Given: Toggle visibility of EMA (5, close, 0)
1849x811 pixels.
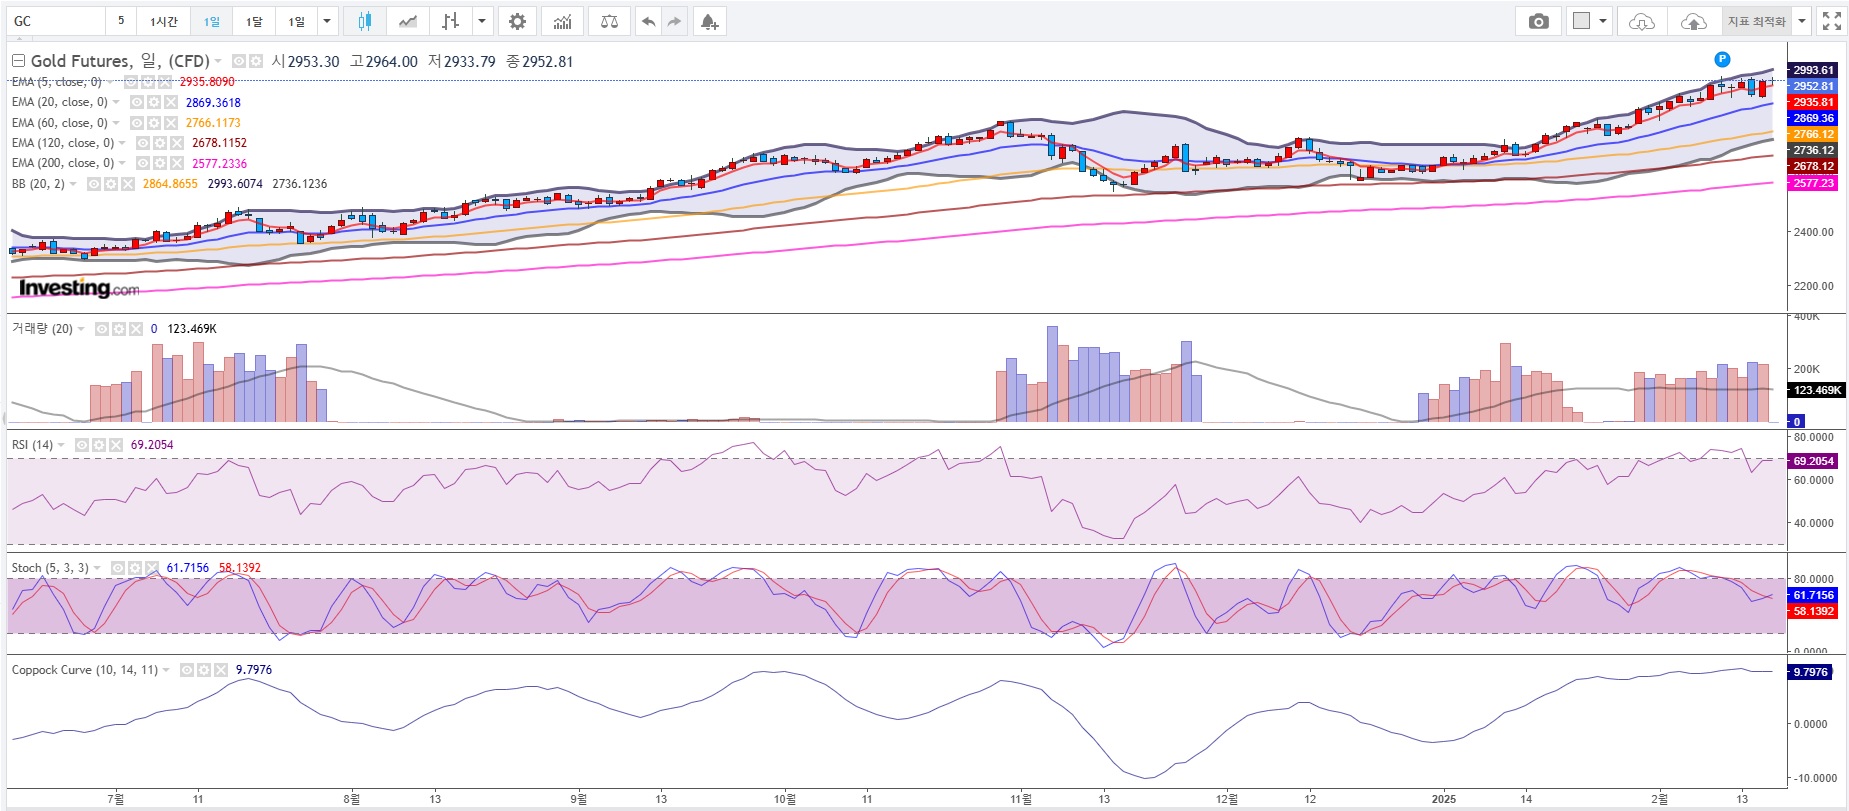Looking at the screenshot, I should (131, 82).
